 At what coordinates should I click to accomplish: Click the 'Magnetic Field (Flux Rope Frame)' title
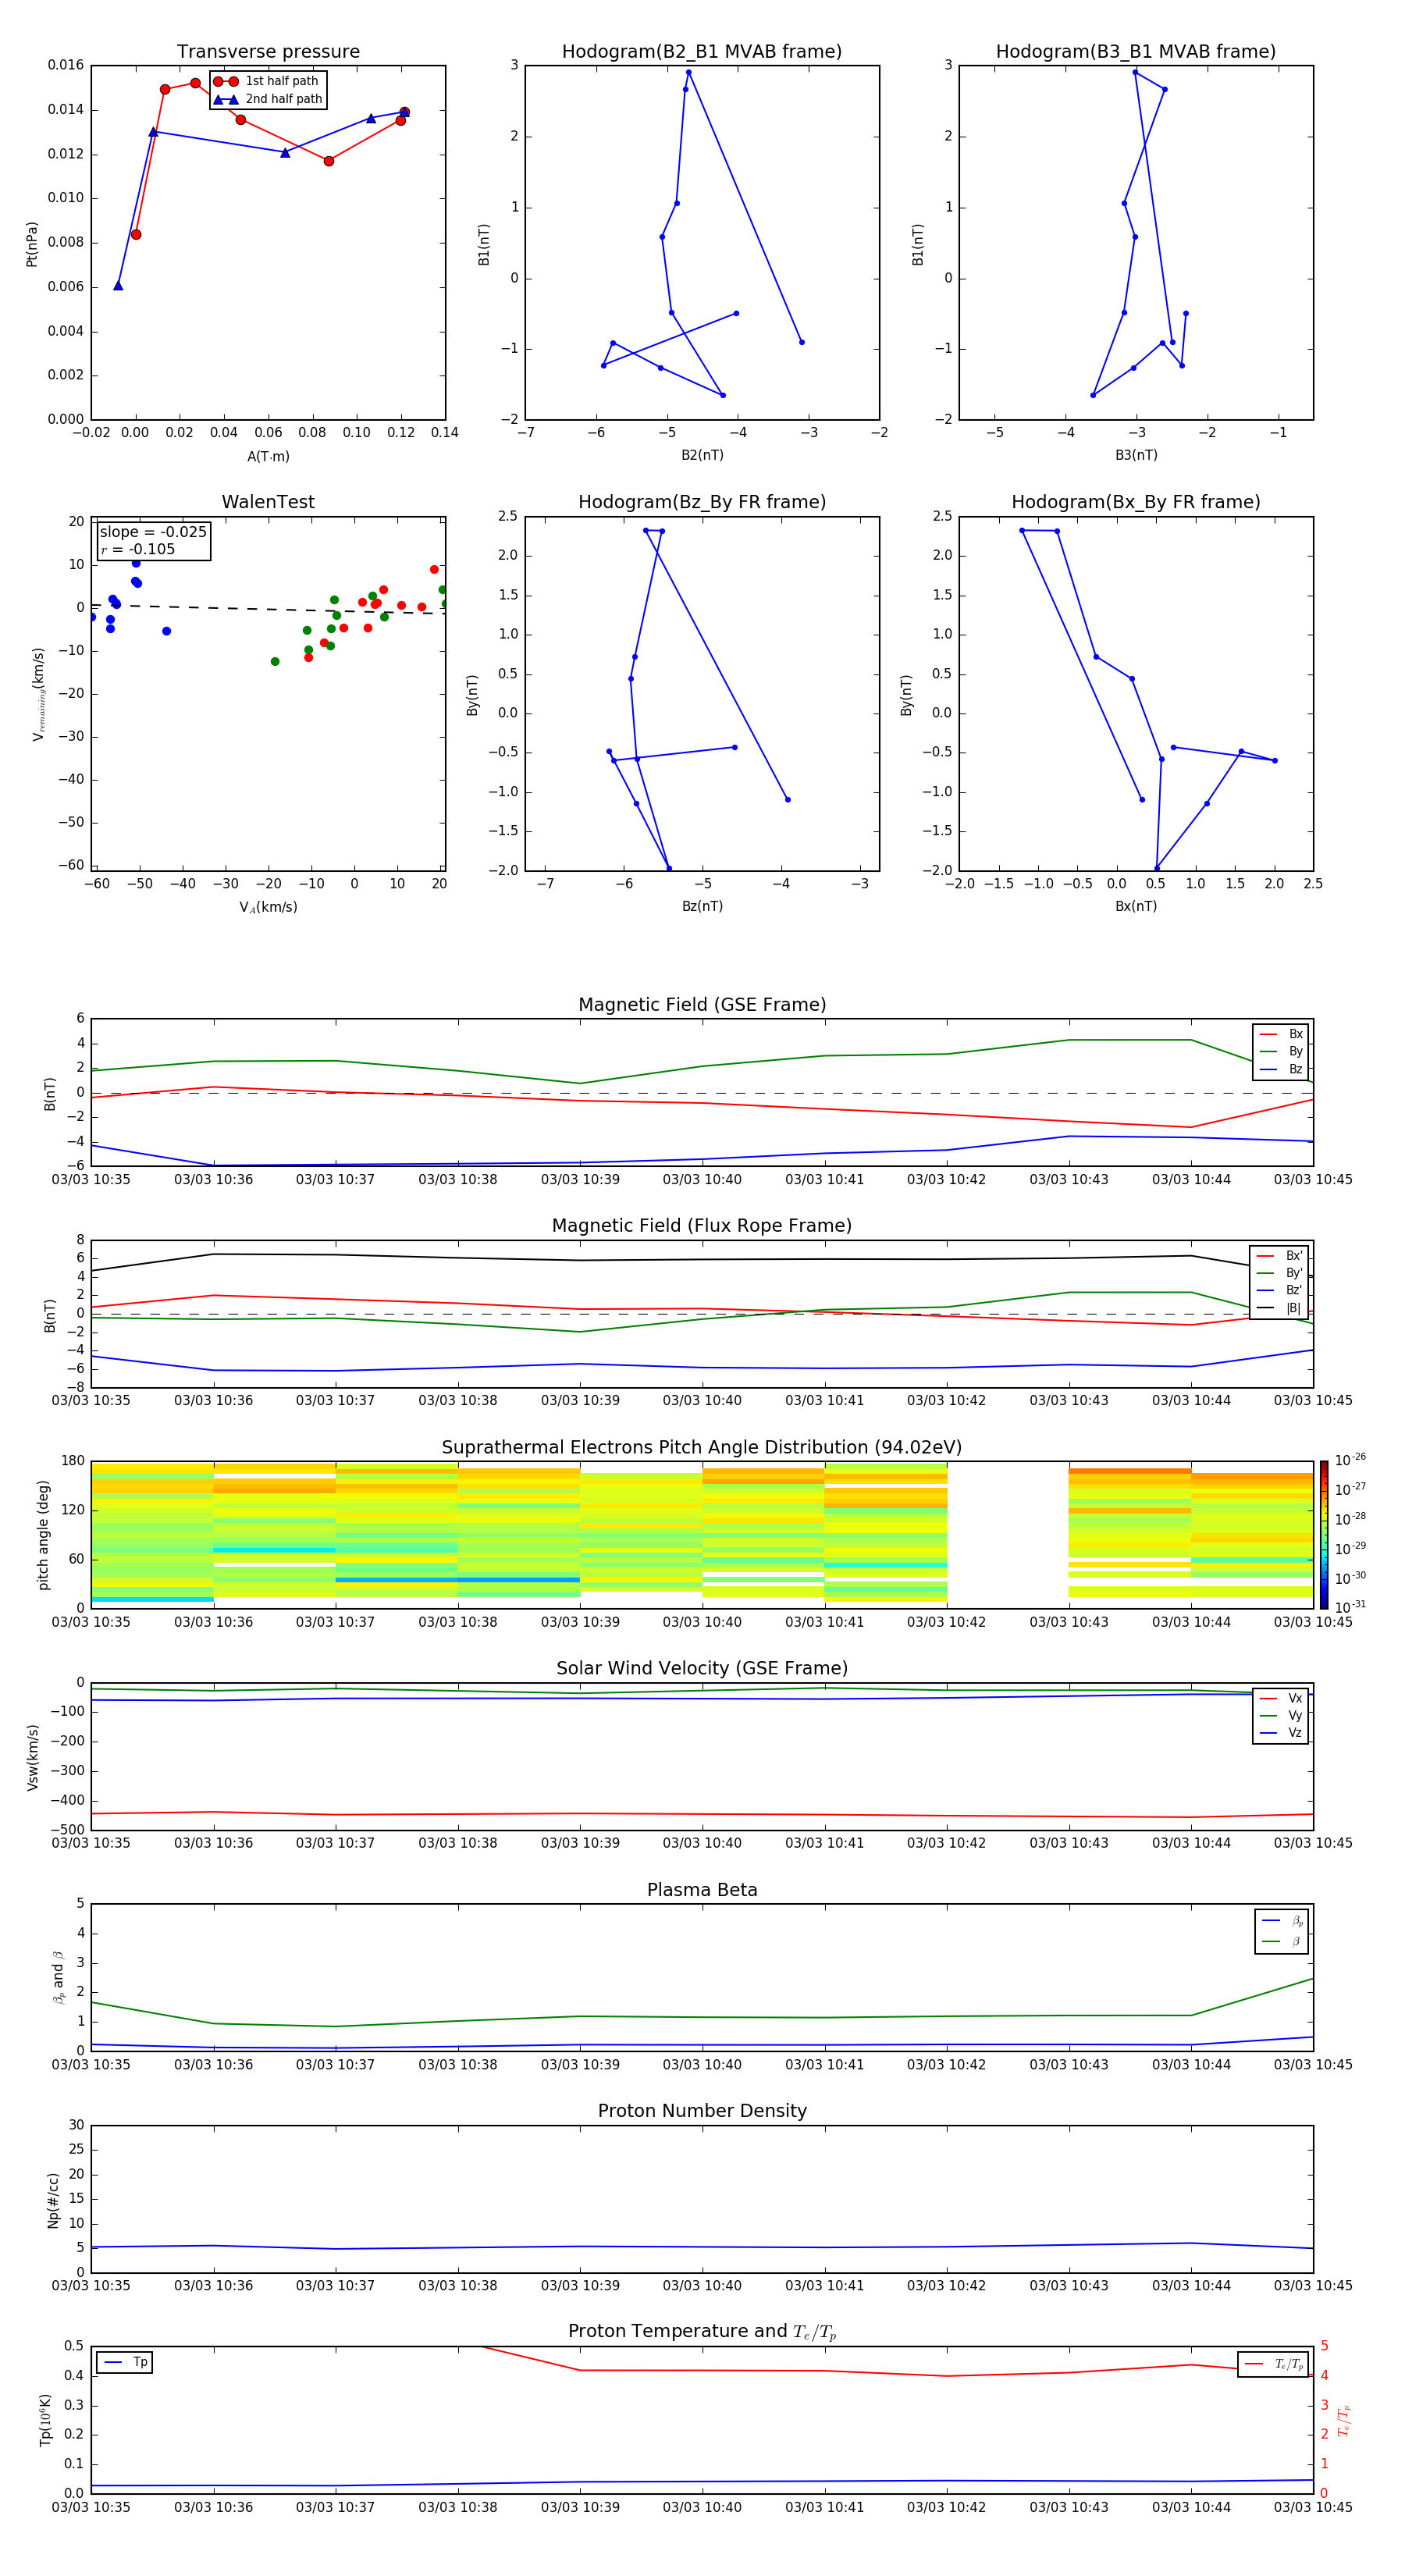point(702,1225)
